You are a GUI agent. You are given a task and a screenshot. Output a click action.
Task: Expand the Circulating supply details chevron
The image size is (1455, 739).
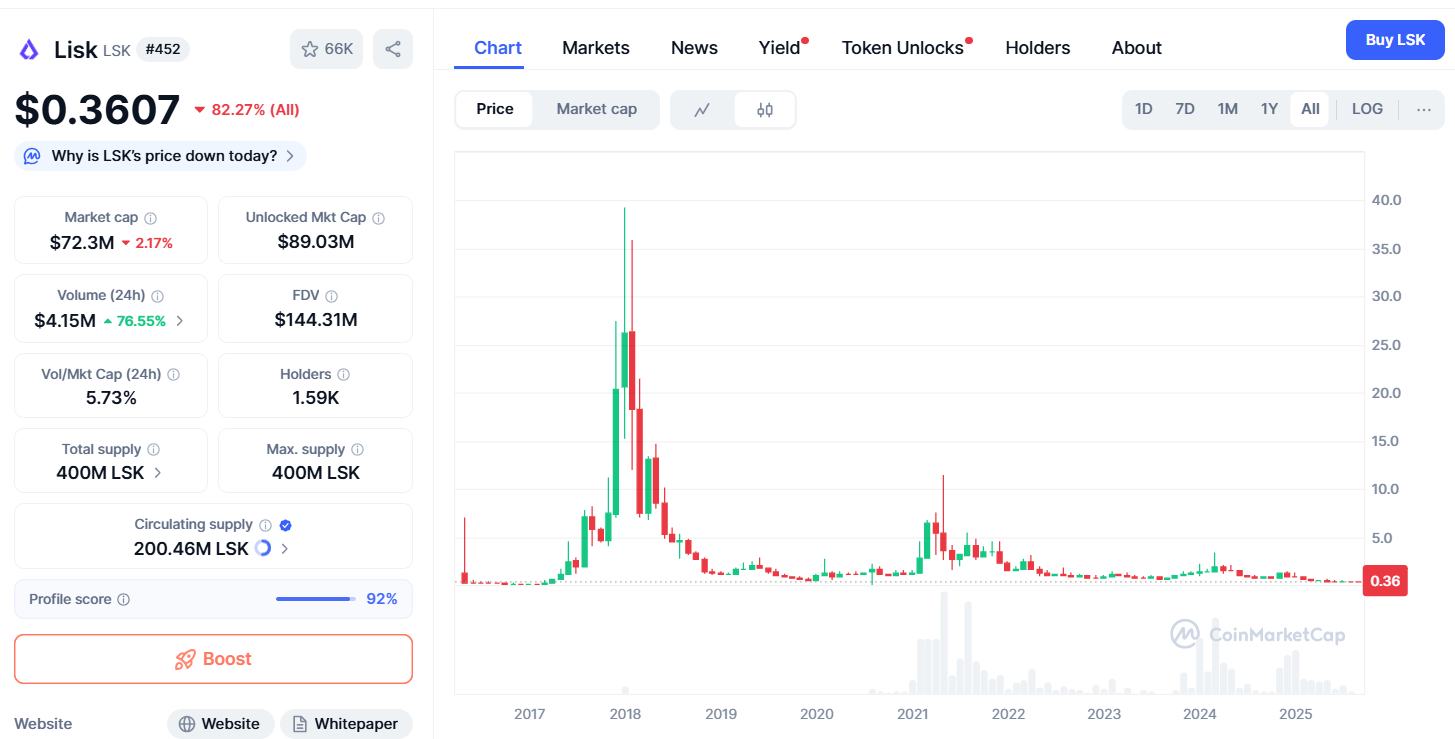[x=285, y=549]
